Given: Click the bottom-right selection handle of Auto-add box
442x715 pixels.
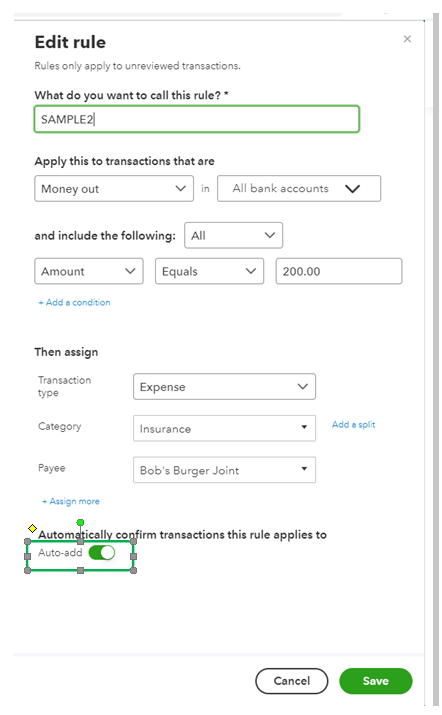Looking at the screenshot, I should [x=133, y=570].
